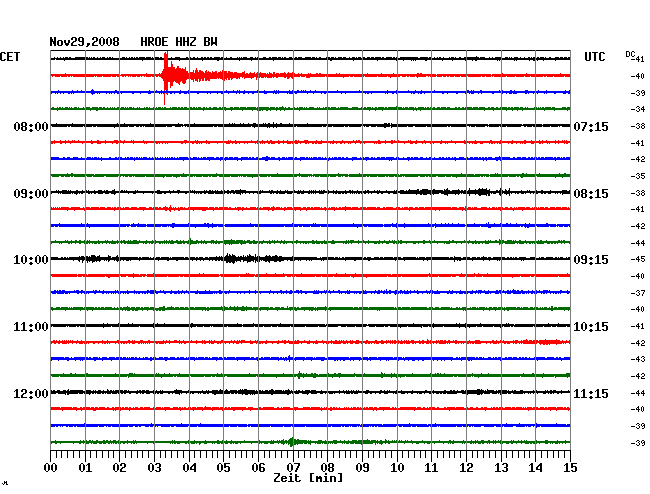Click the CET time zone label
Screen dimensions: 650x494
(10, 57)
